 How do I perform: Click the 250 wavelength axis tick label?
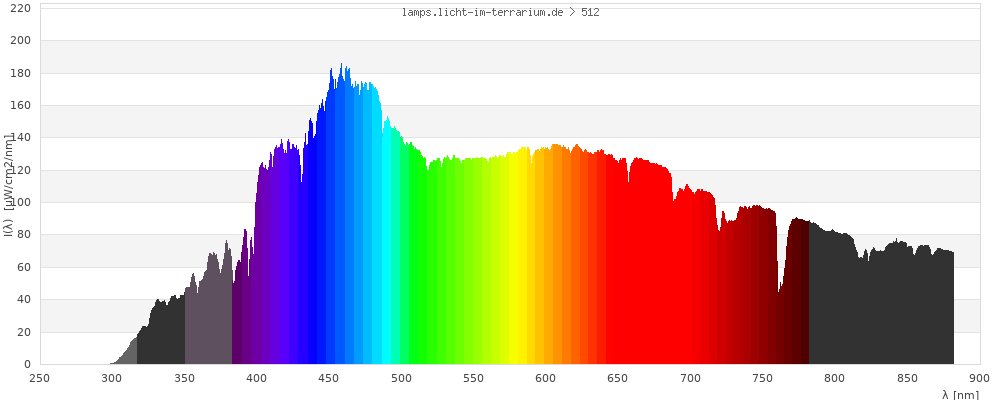pos(40,378)
